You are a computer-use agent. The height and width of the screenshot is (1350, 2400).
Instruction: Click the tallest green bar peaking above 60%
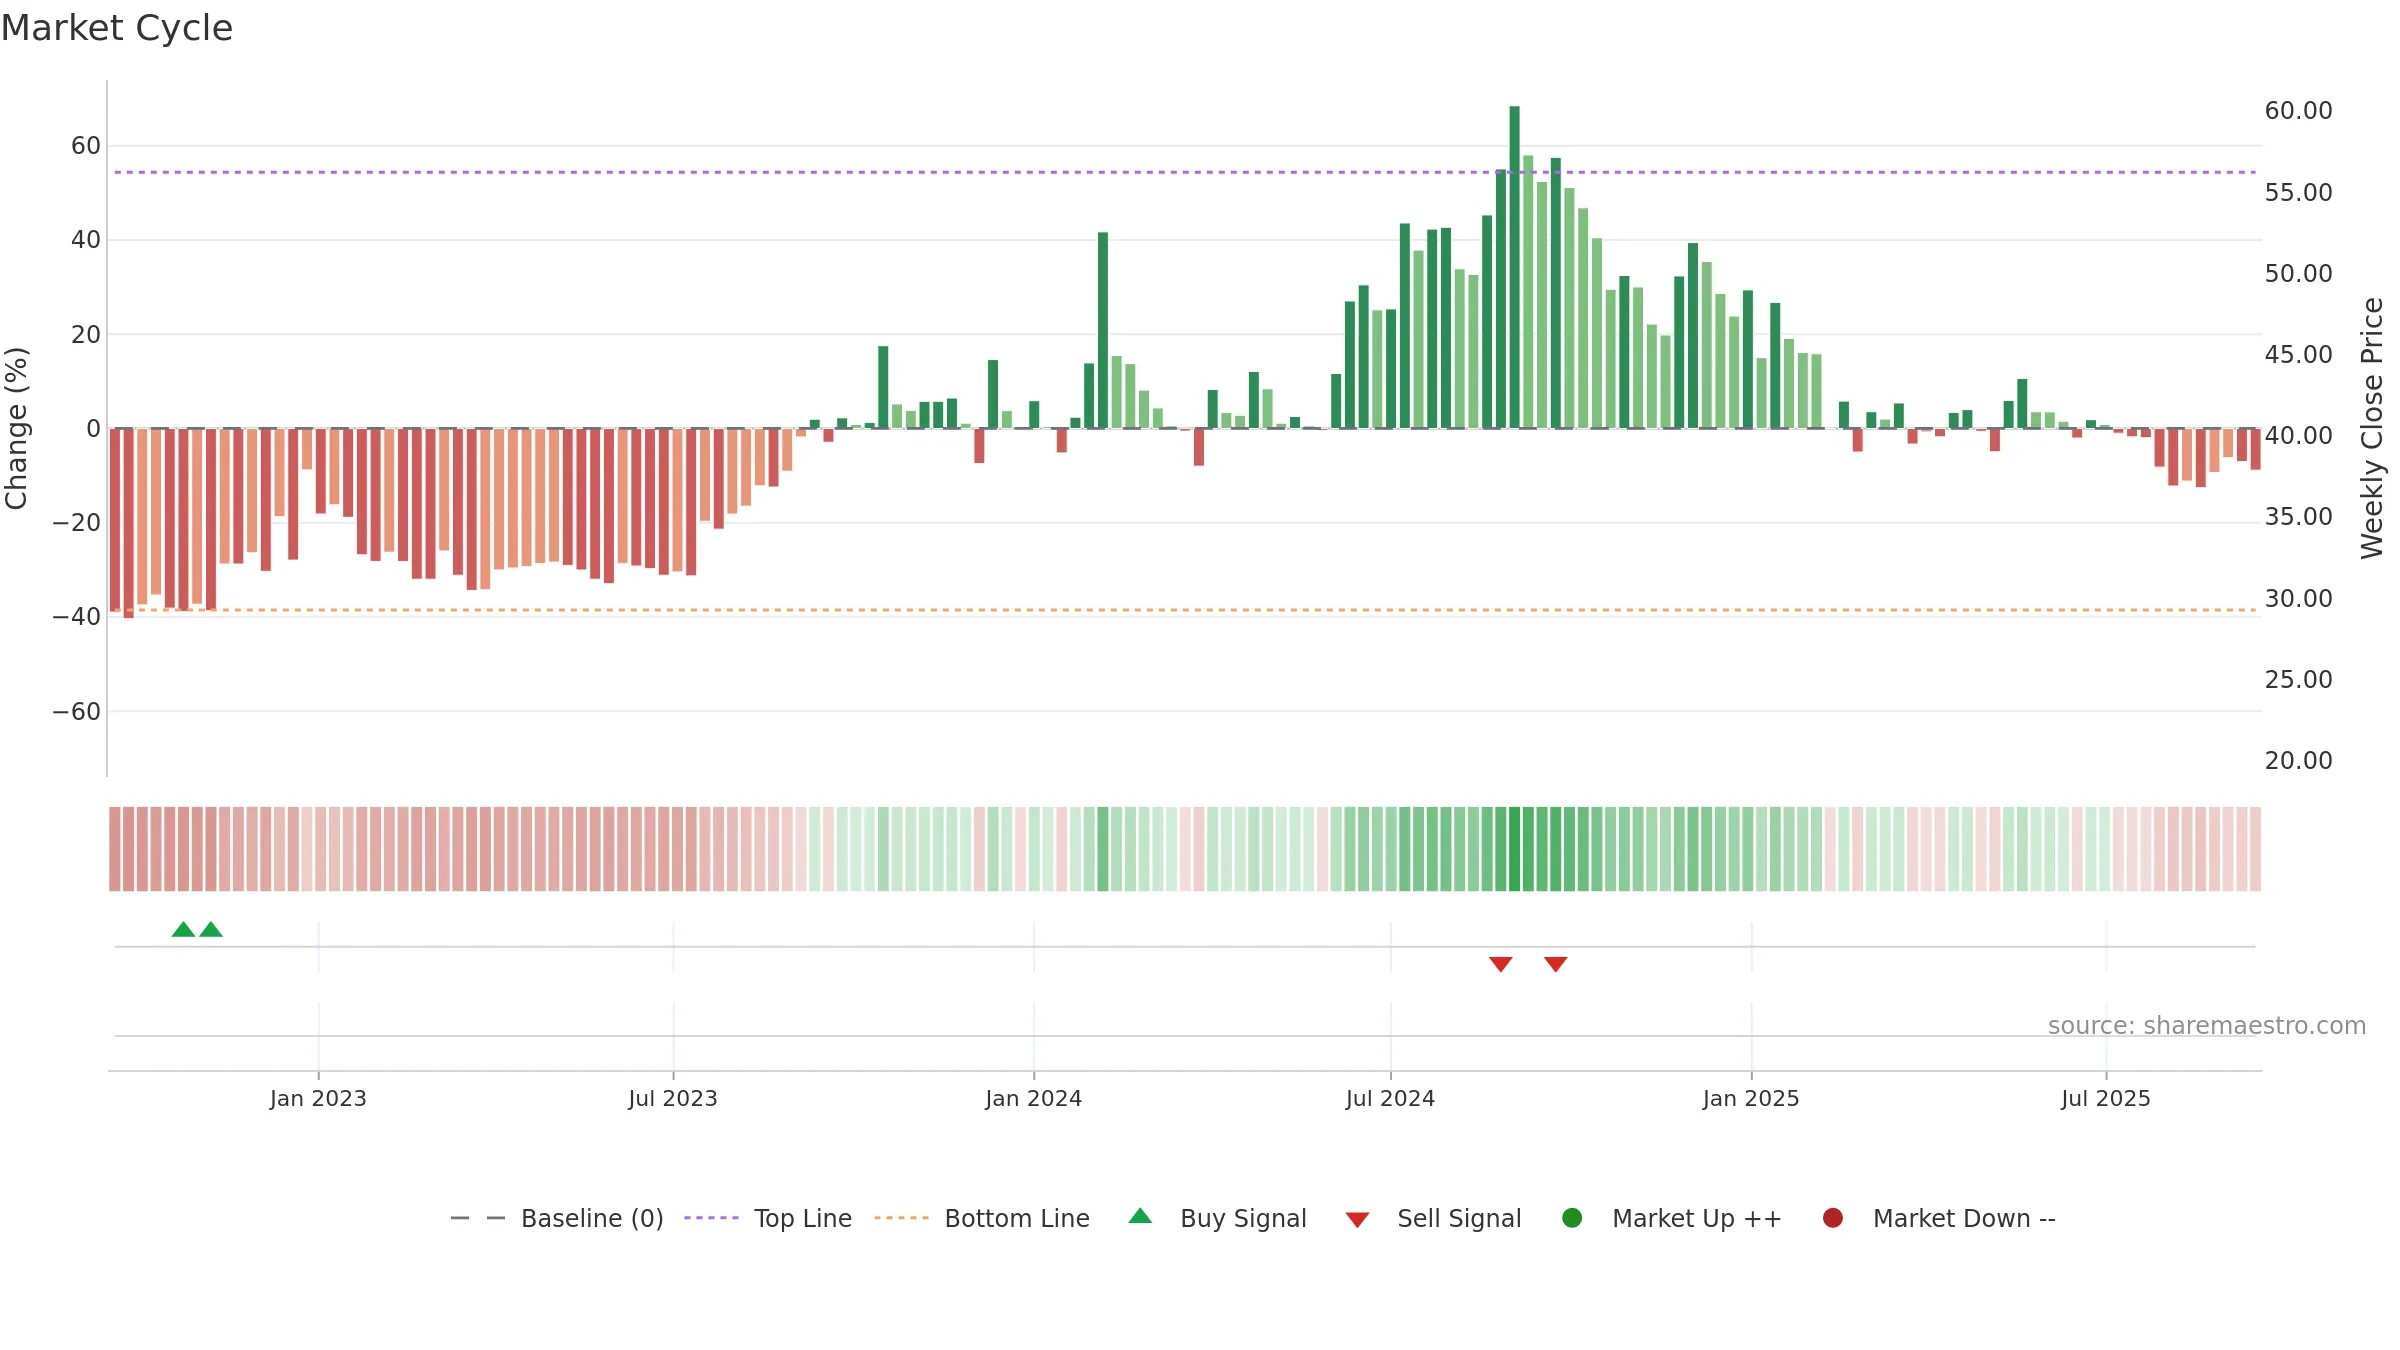pyautogui.click(x=1514, y=267)
